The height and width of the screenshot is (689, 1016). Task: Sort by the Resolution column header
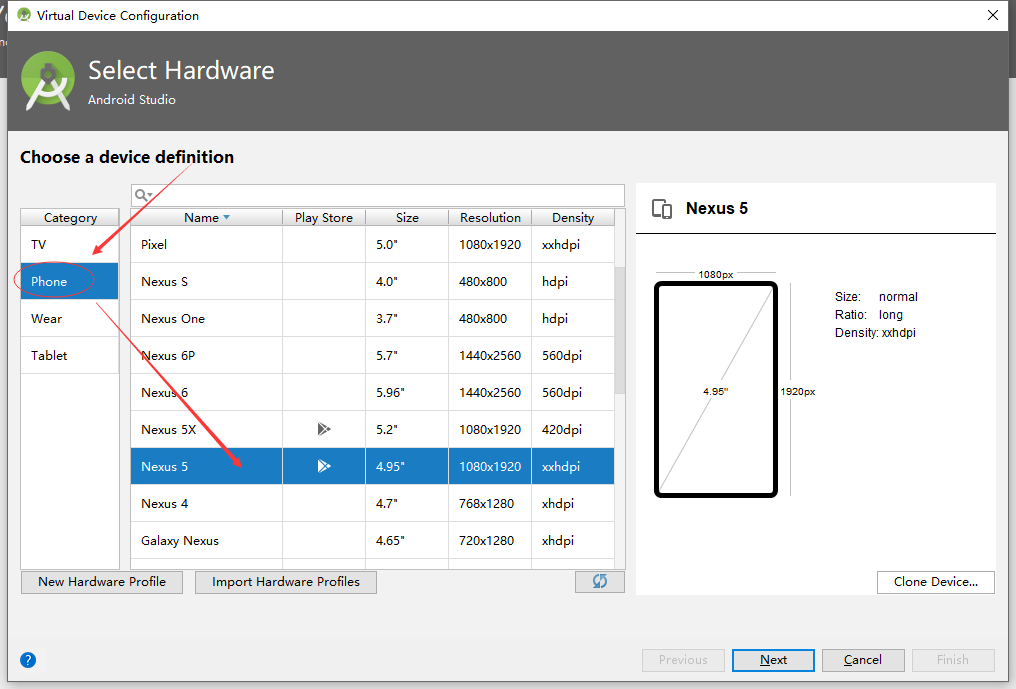[490, 218]
